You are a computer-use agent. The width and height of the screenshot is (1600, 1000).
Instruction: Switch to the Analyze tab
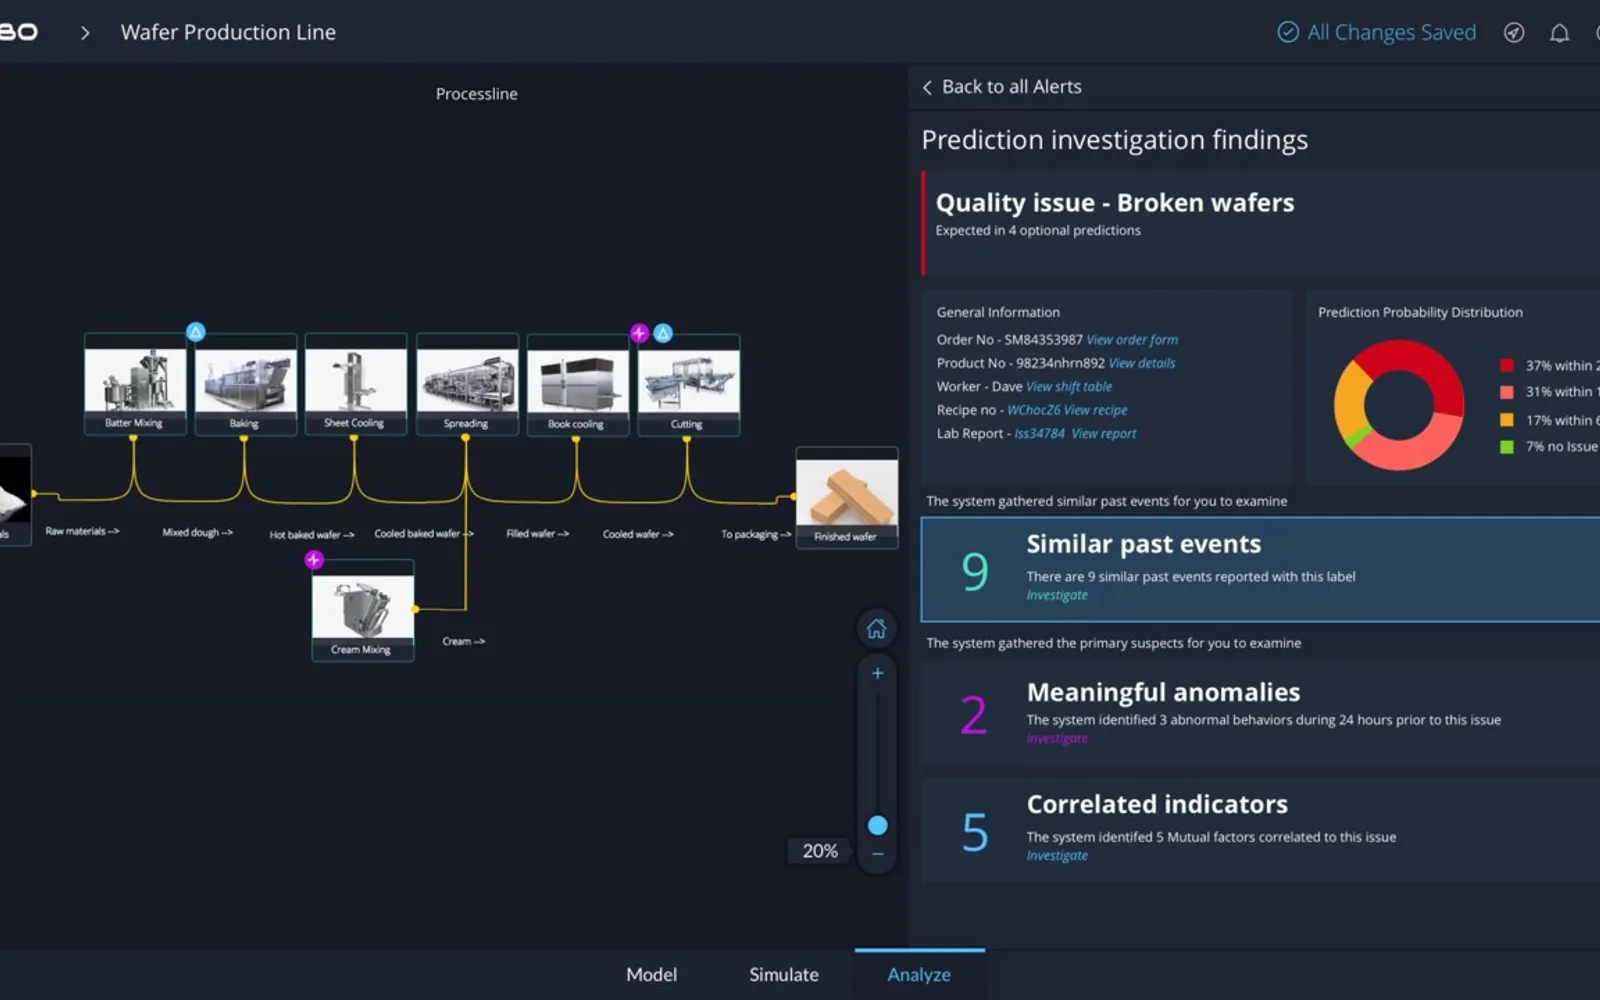coord(919,975)
